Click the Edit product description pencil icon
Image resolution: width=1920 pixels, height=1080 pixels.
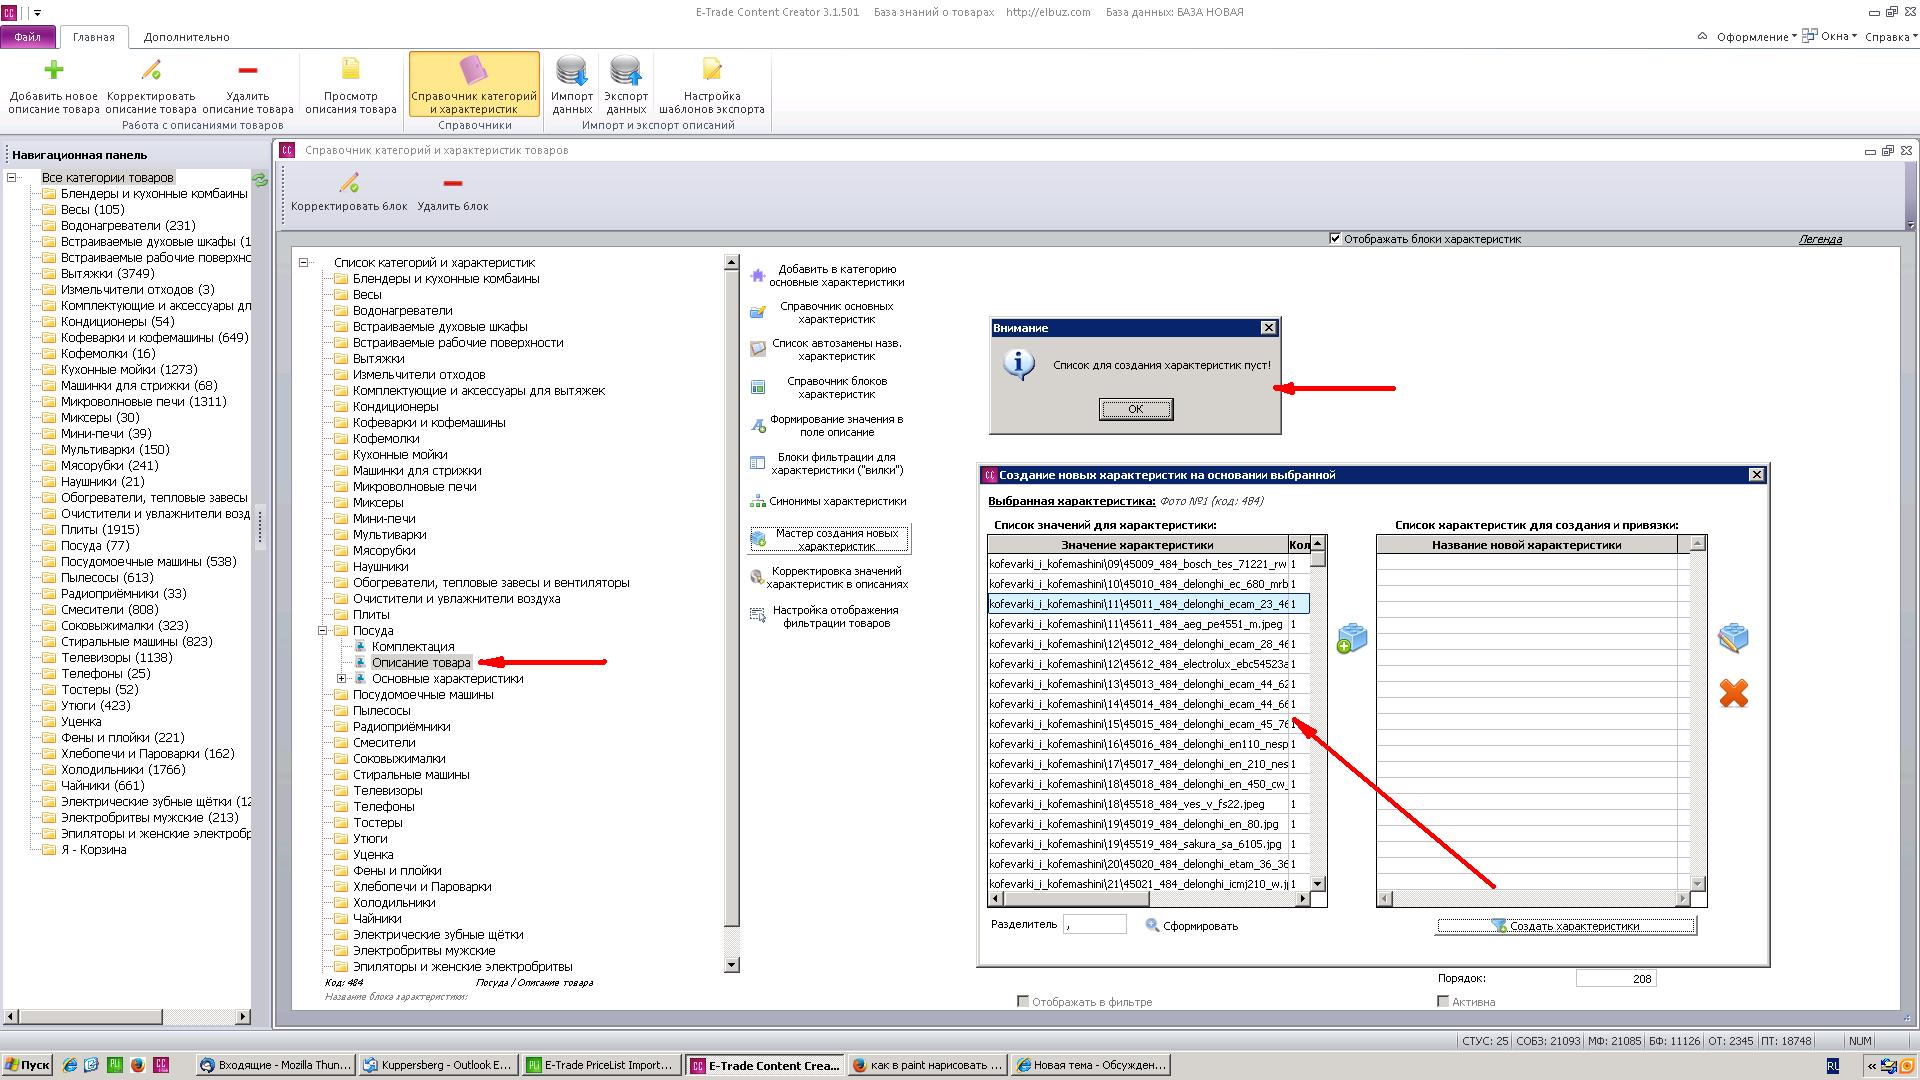point(151,70)
